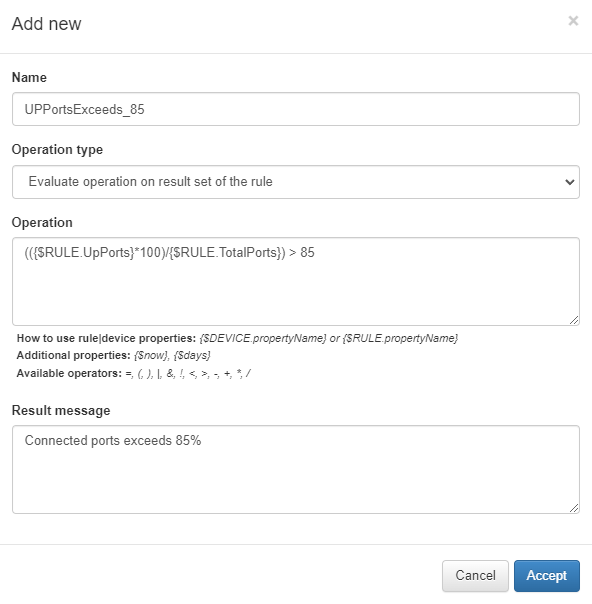
Task: Click the Name field label
Action: coord(29,77)
